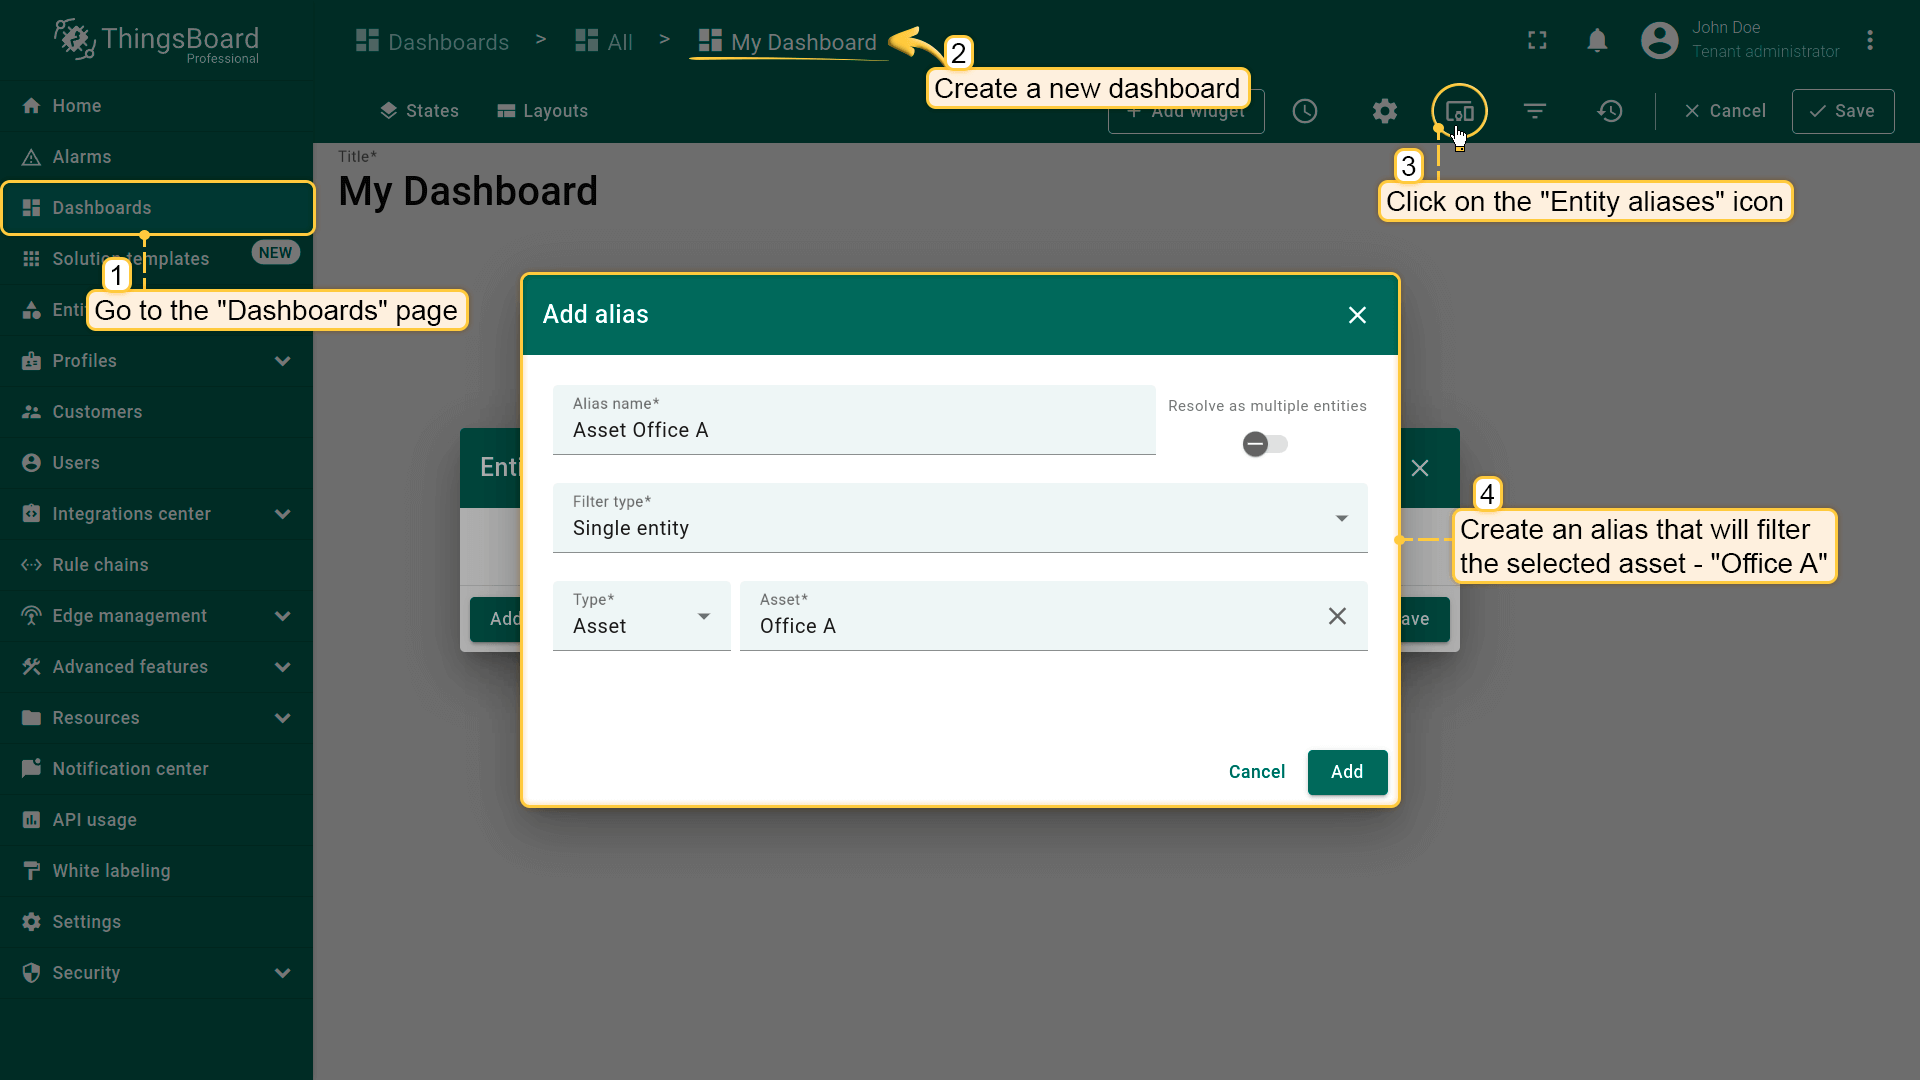Clear the Office A asset selection
The width and height of the screenshot is (1920, 1080).
[x=1337, y=616]
